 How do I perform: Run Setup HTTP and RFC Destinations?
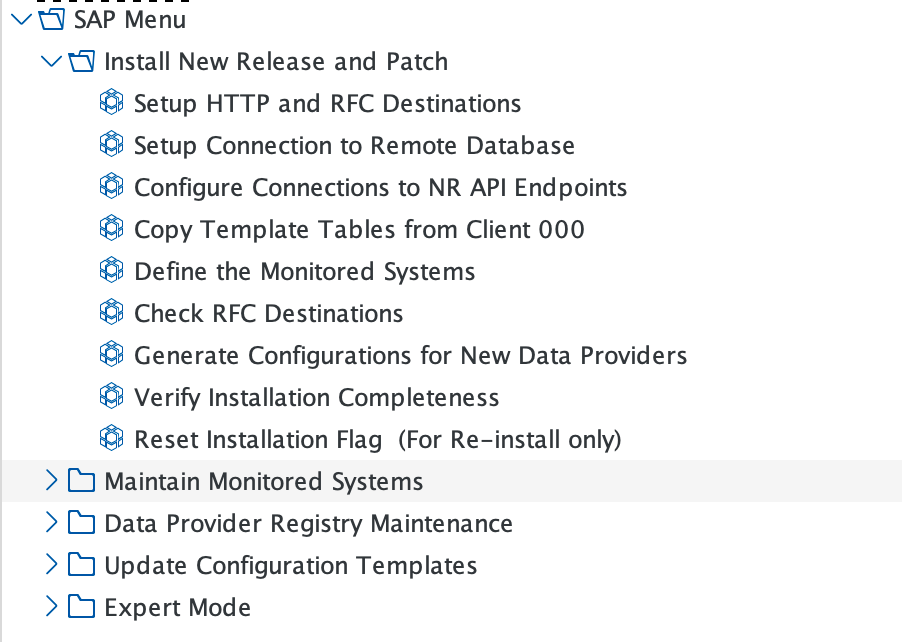point(327,102)
